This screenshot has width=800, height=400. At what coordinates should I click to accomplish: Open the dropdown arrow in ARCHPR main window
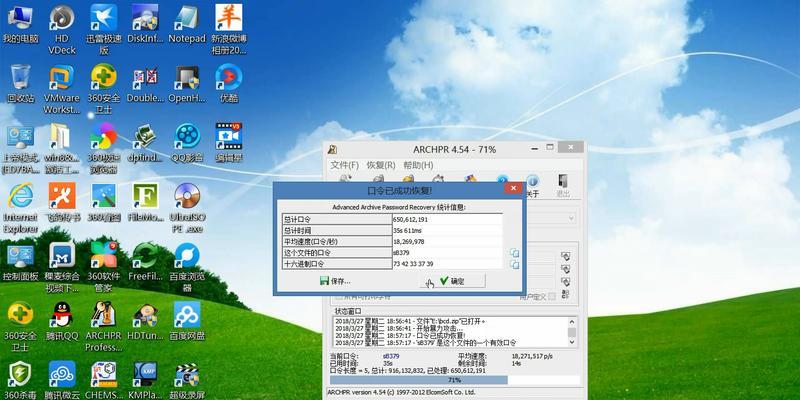click(x=571, y=218)
